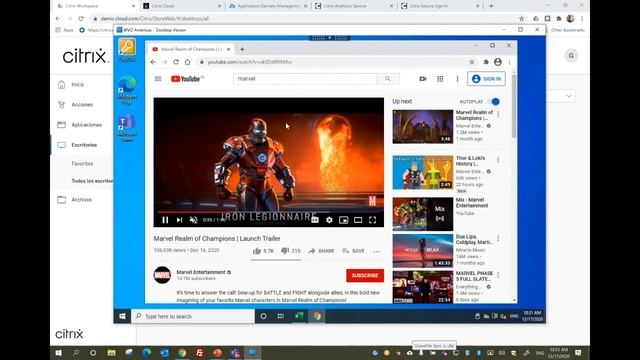Open Desktop Viewer toolbar handle
640x360 pixels.
tap(330, 38)
